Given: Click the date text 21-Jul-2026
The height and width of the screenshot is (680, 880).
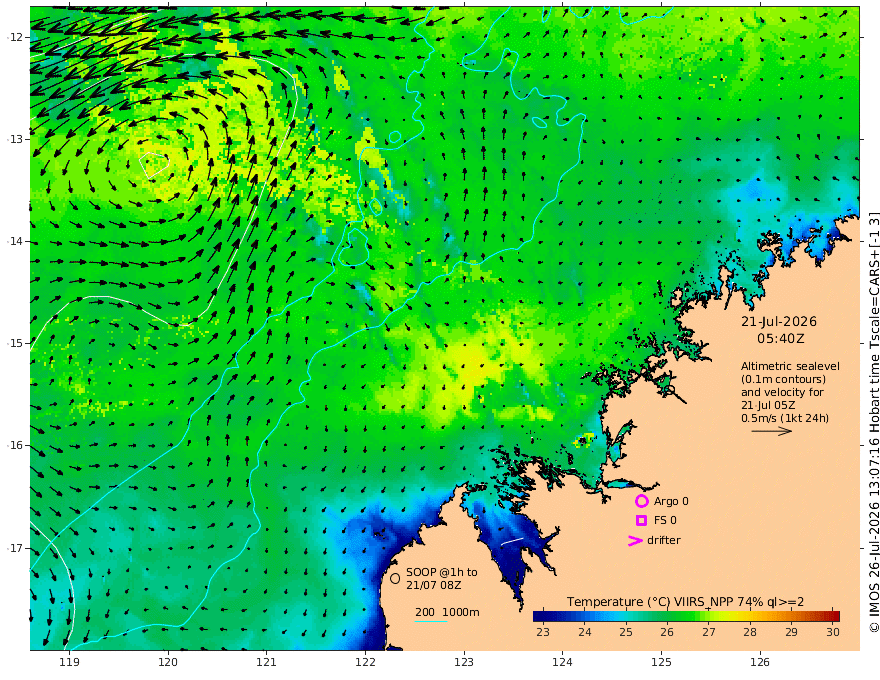Looking at the screenshot, I should click(778, 322).
